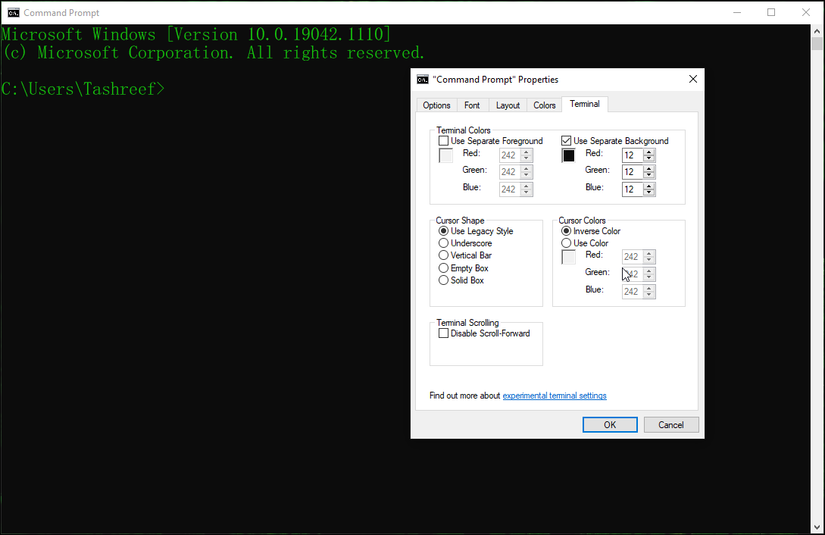The height and width of the screenshot is (535, 825).
Task: Click the Properties dialog title icon
Action: (x=422, y=79)
